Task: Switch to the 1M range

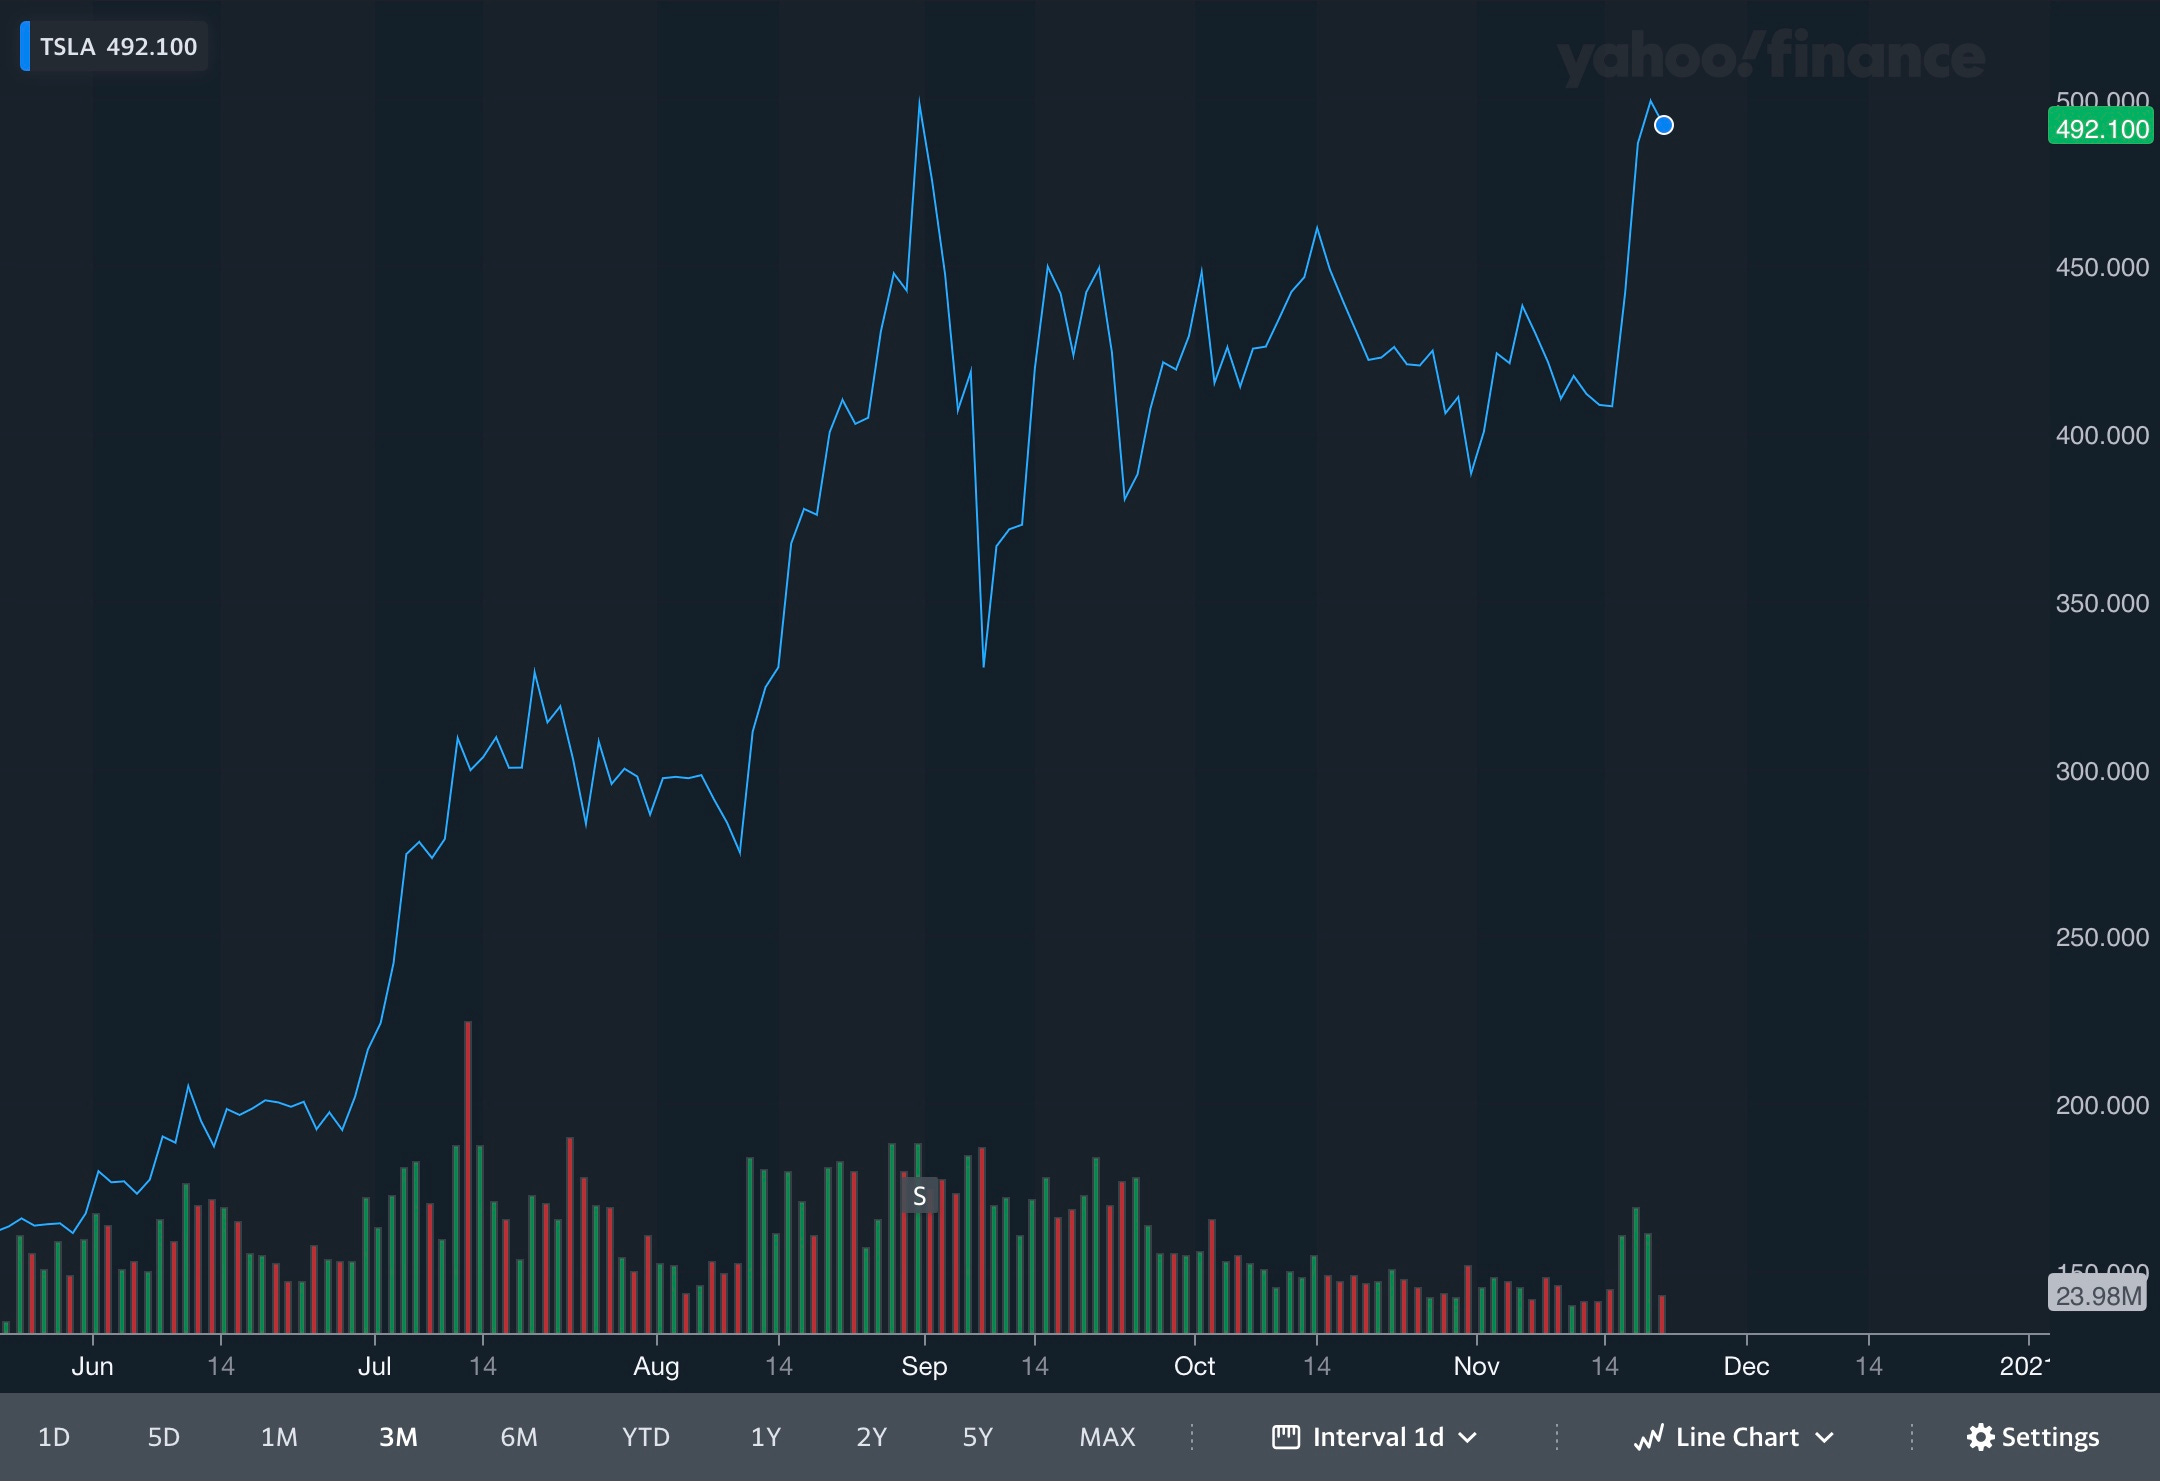Action: point(279,1437)
